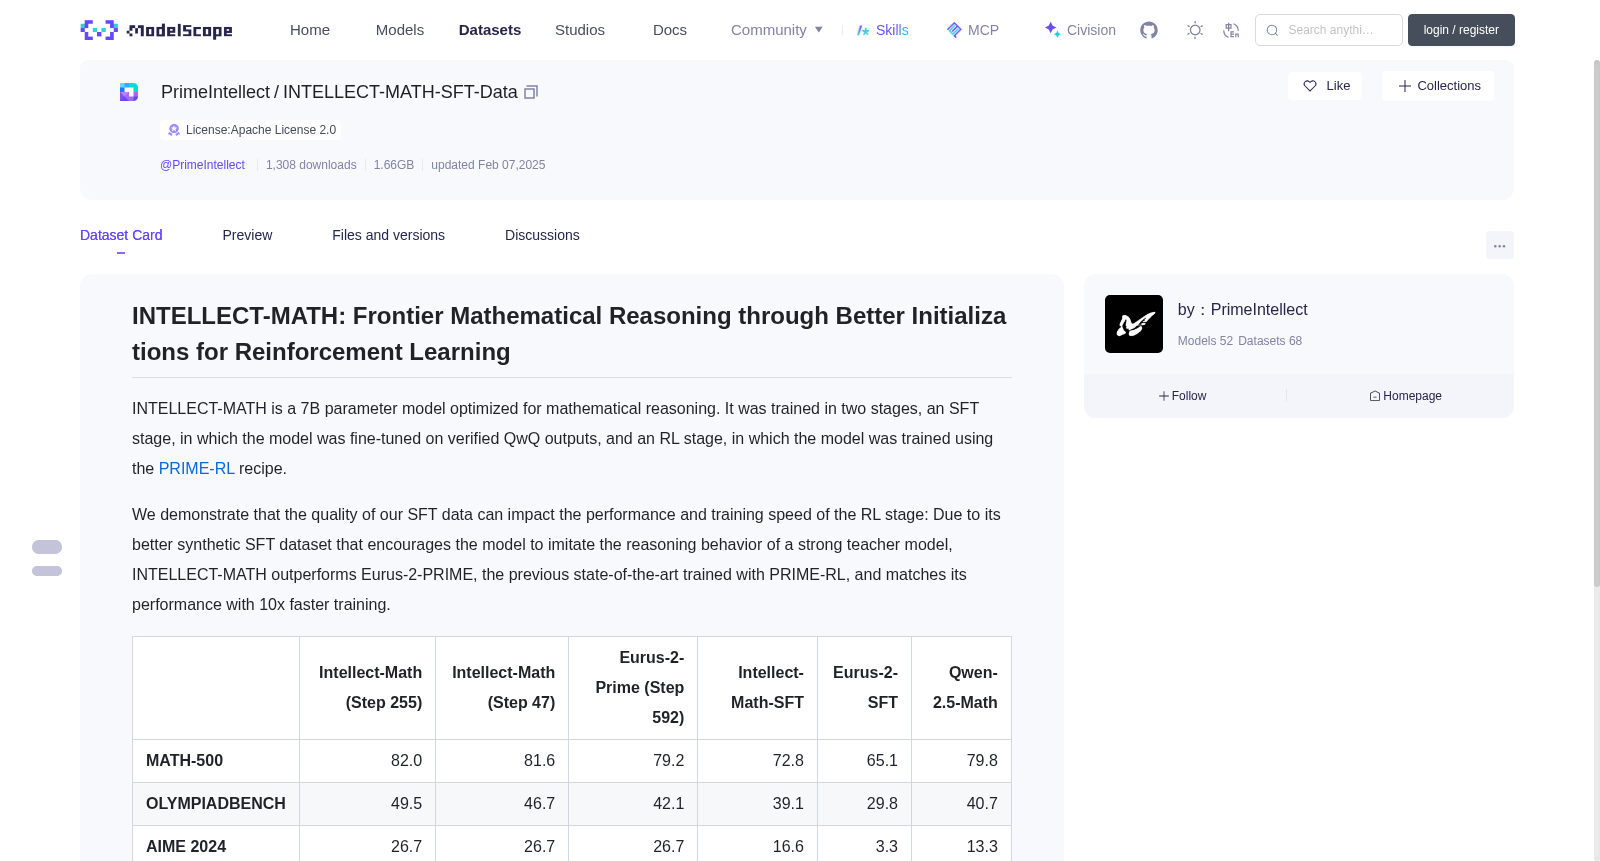Screen dimensions: 1600x861
Task: Click the PrimeIntellect organization logo thumbnail
Action: pos(1134,324)
